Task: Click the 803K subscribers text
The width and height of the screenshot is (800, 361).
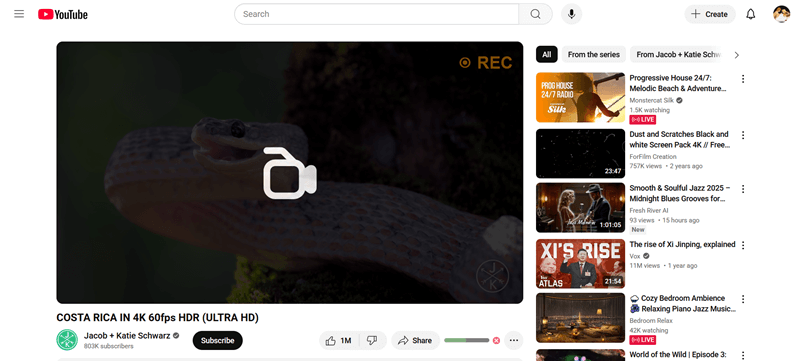Action: 109,346
